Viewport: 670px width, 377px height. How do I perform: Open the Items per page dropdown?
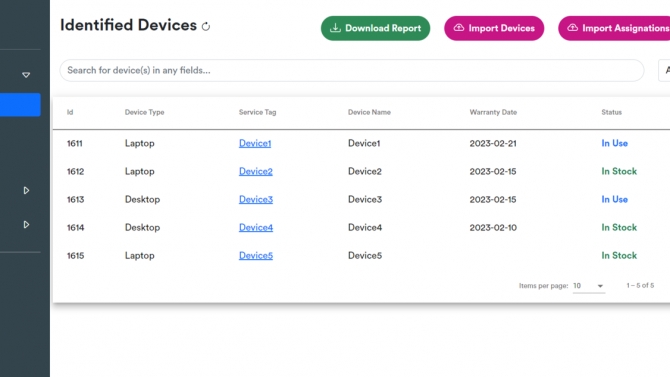coord(588,286)
